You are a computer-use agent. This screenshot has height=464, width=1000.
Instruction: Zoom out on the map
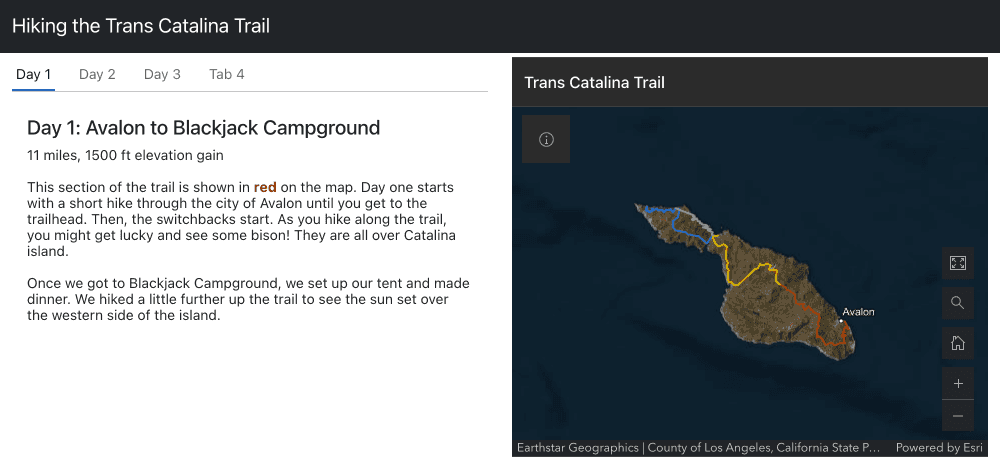tap(957, 415)
